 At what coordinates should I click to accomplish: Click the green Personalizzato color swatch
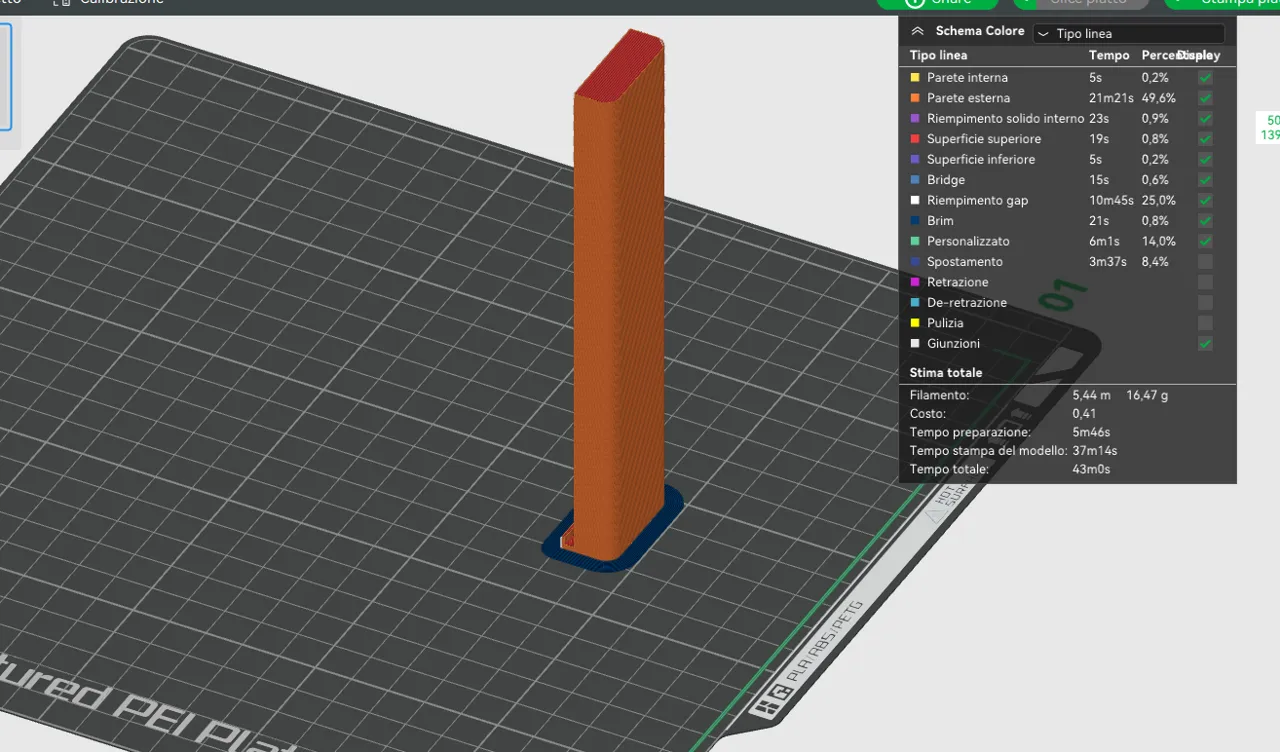click(915, 241)
